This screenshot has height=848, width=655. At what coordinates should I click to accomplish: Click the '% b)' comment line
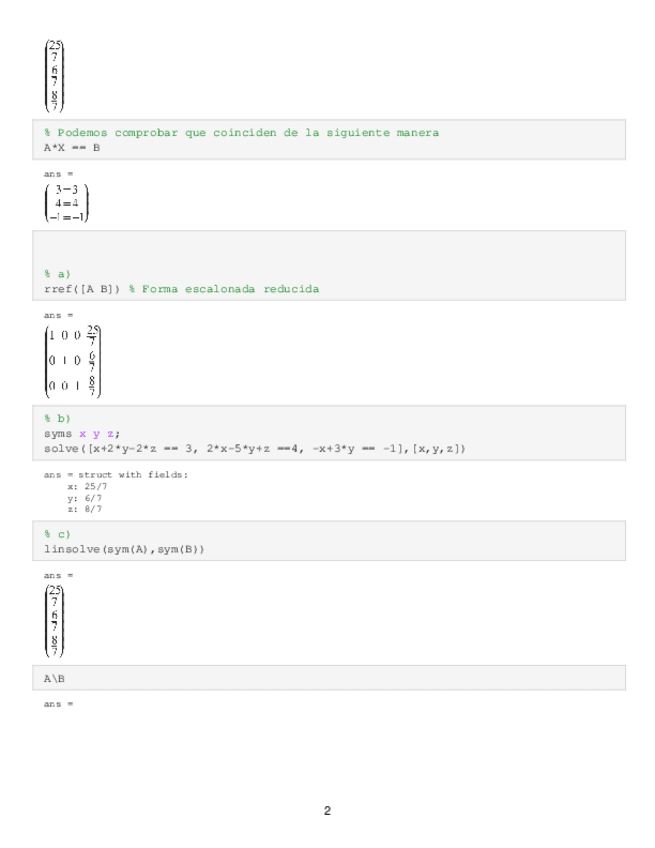click(57, 417)
